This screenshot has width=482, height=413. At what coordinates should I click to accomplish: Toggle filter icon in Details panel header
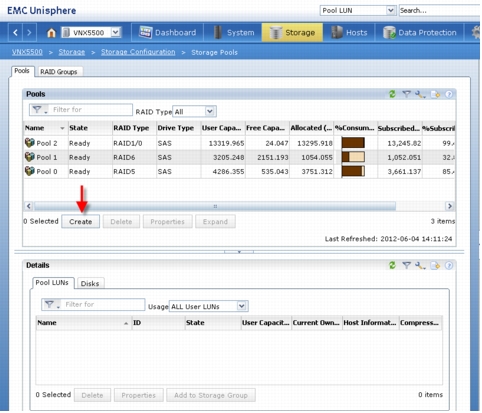click(406, 265)
